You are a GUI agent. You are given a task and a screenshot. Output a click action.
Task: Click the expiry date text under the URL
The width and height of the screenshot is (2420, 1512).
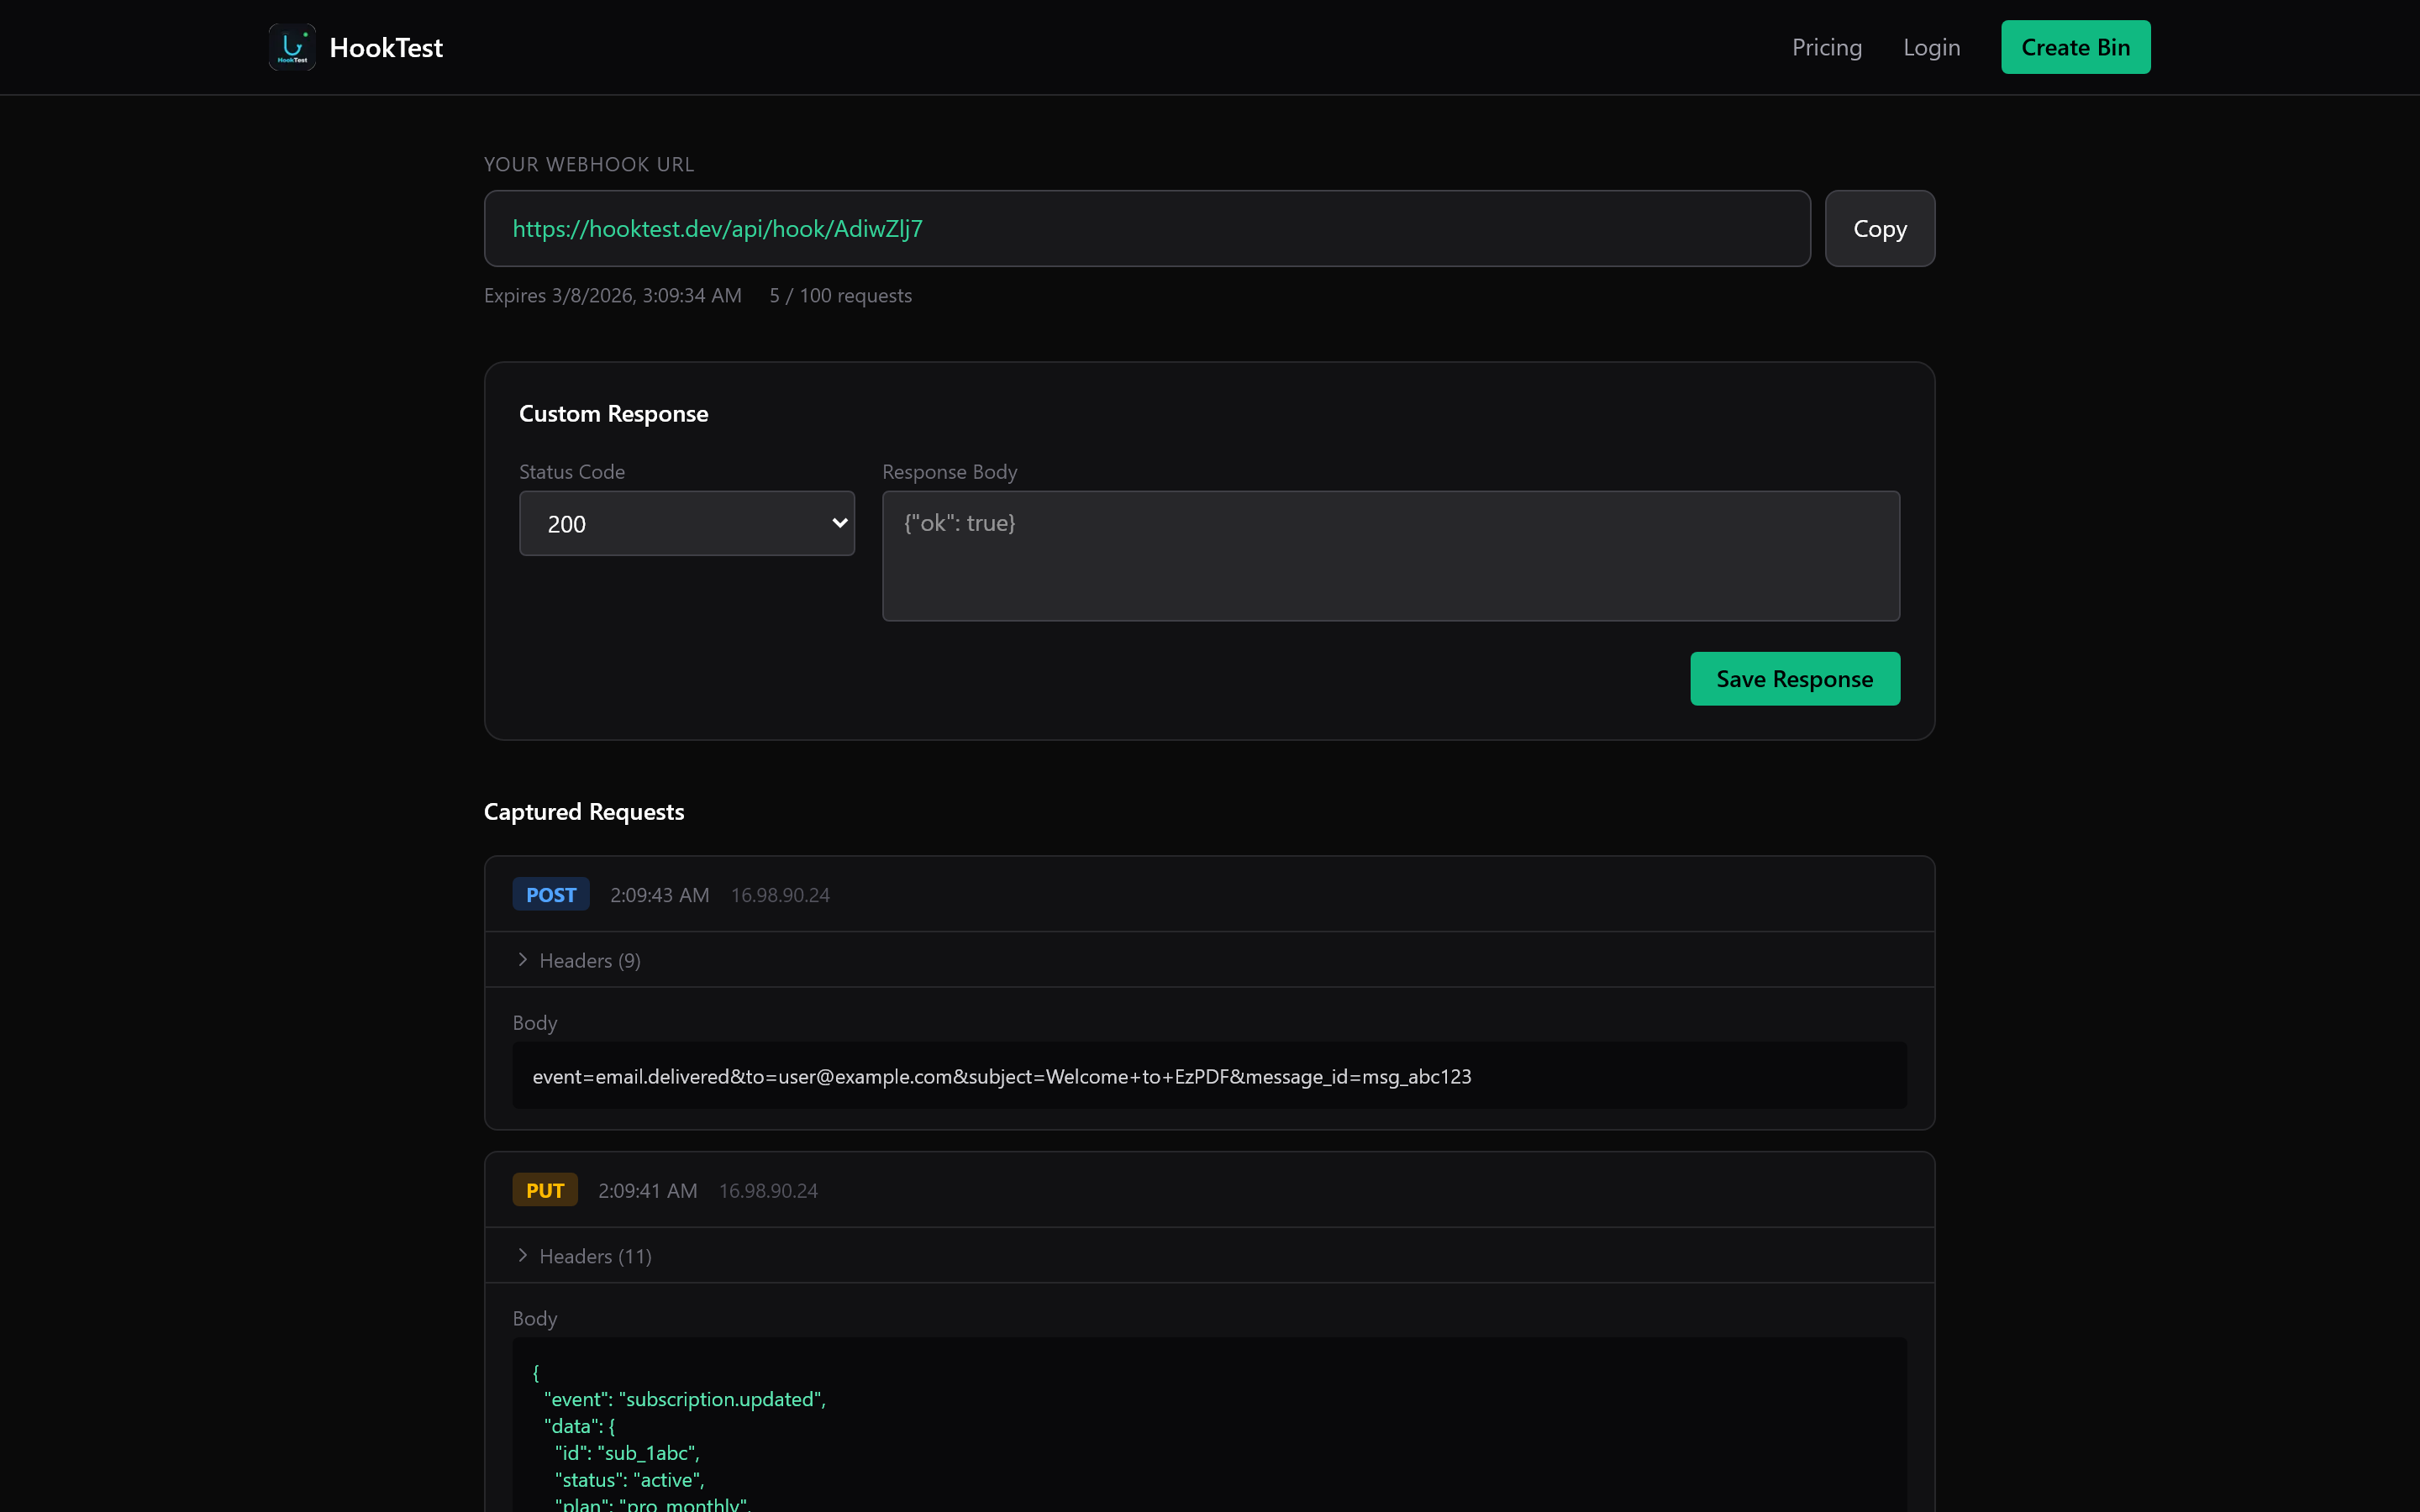(x=612, y=295)
